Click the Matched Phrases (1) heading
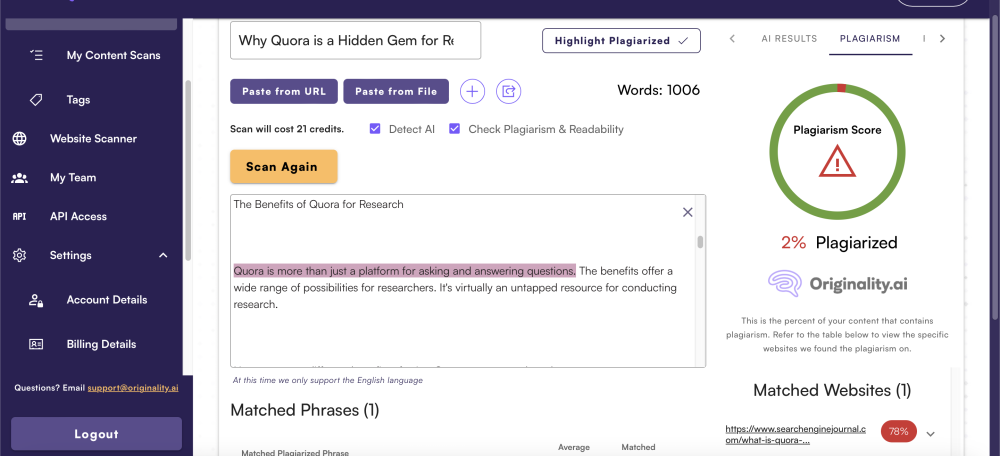 [x=305, y=410]
